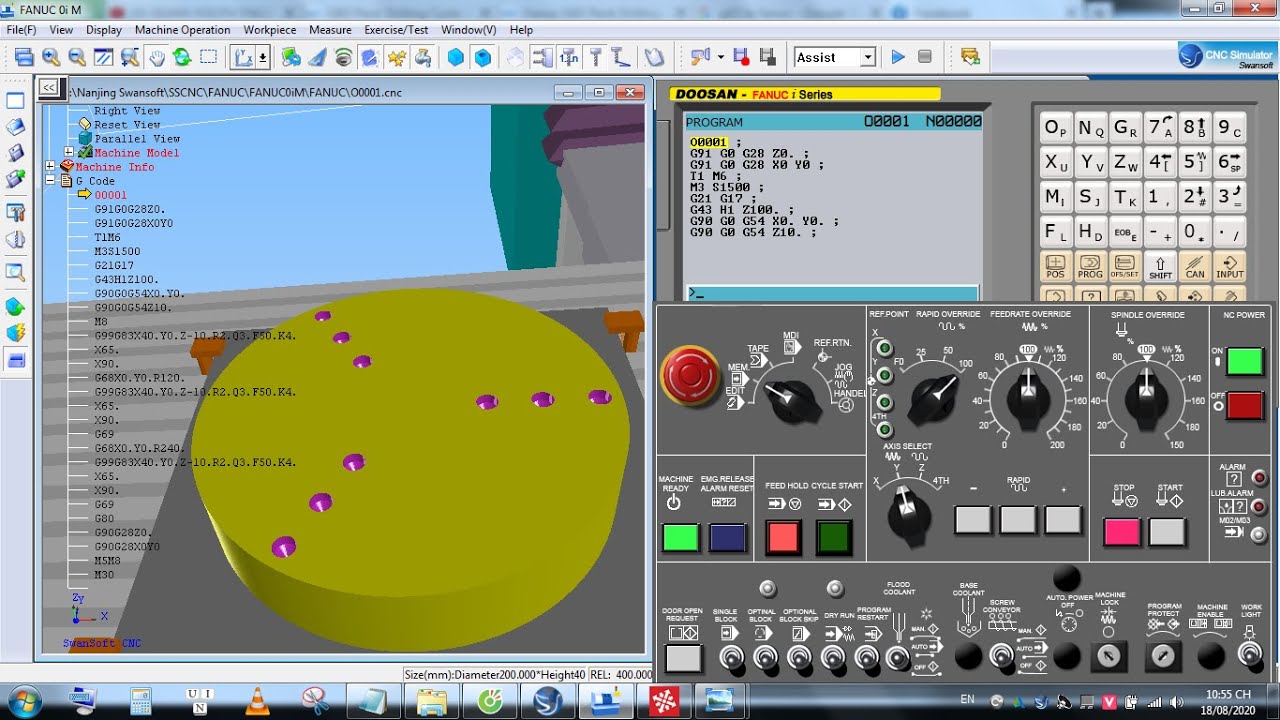Image resolution: width=1280 pixels, height=720 pixels.
Task: Toggle the Dry Run switch
Action: [x=833, y=657]
